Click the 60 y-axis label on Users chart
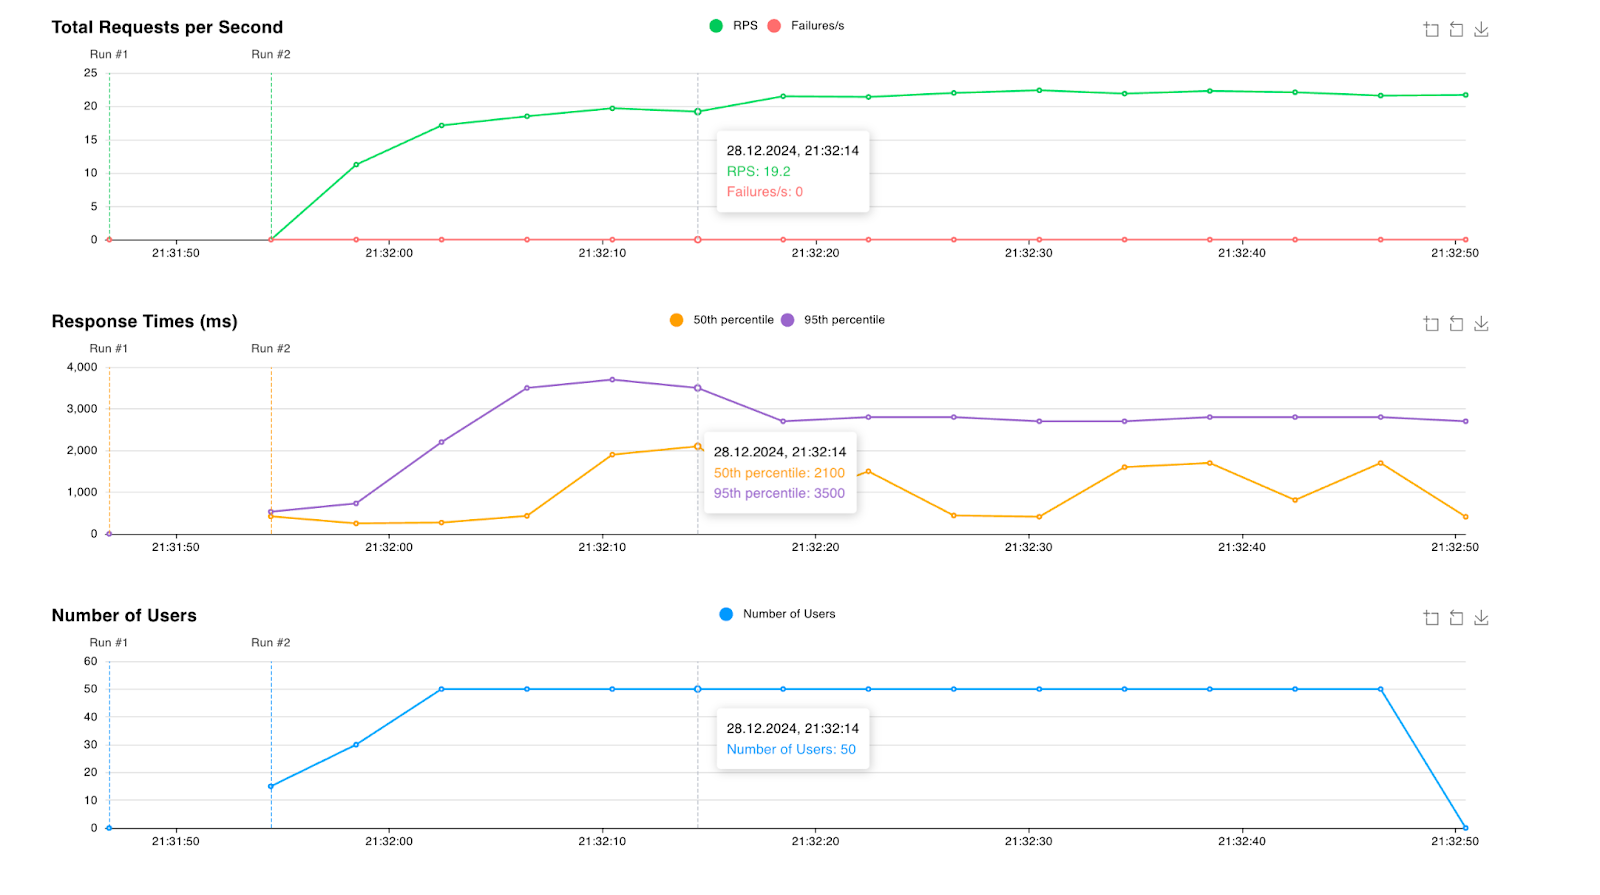Screen dimensions: 1600x895 pyautogui.click(x=91, y=661)
